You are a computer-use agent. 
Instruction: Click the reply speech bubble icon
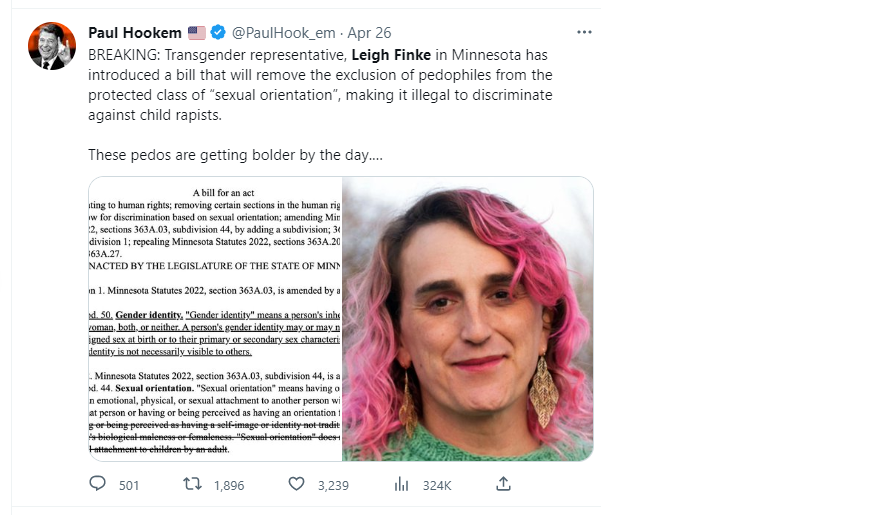point(98,484)
